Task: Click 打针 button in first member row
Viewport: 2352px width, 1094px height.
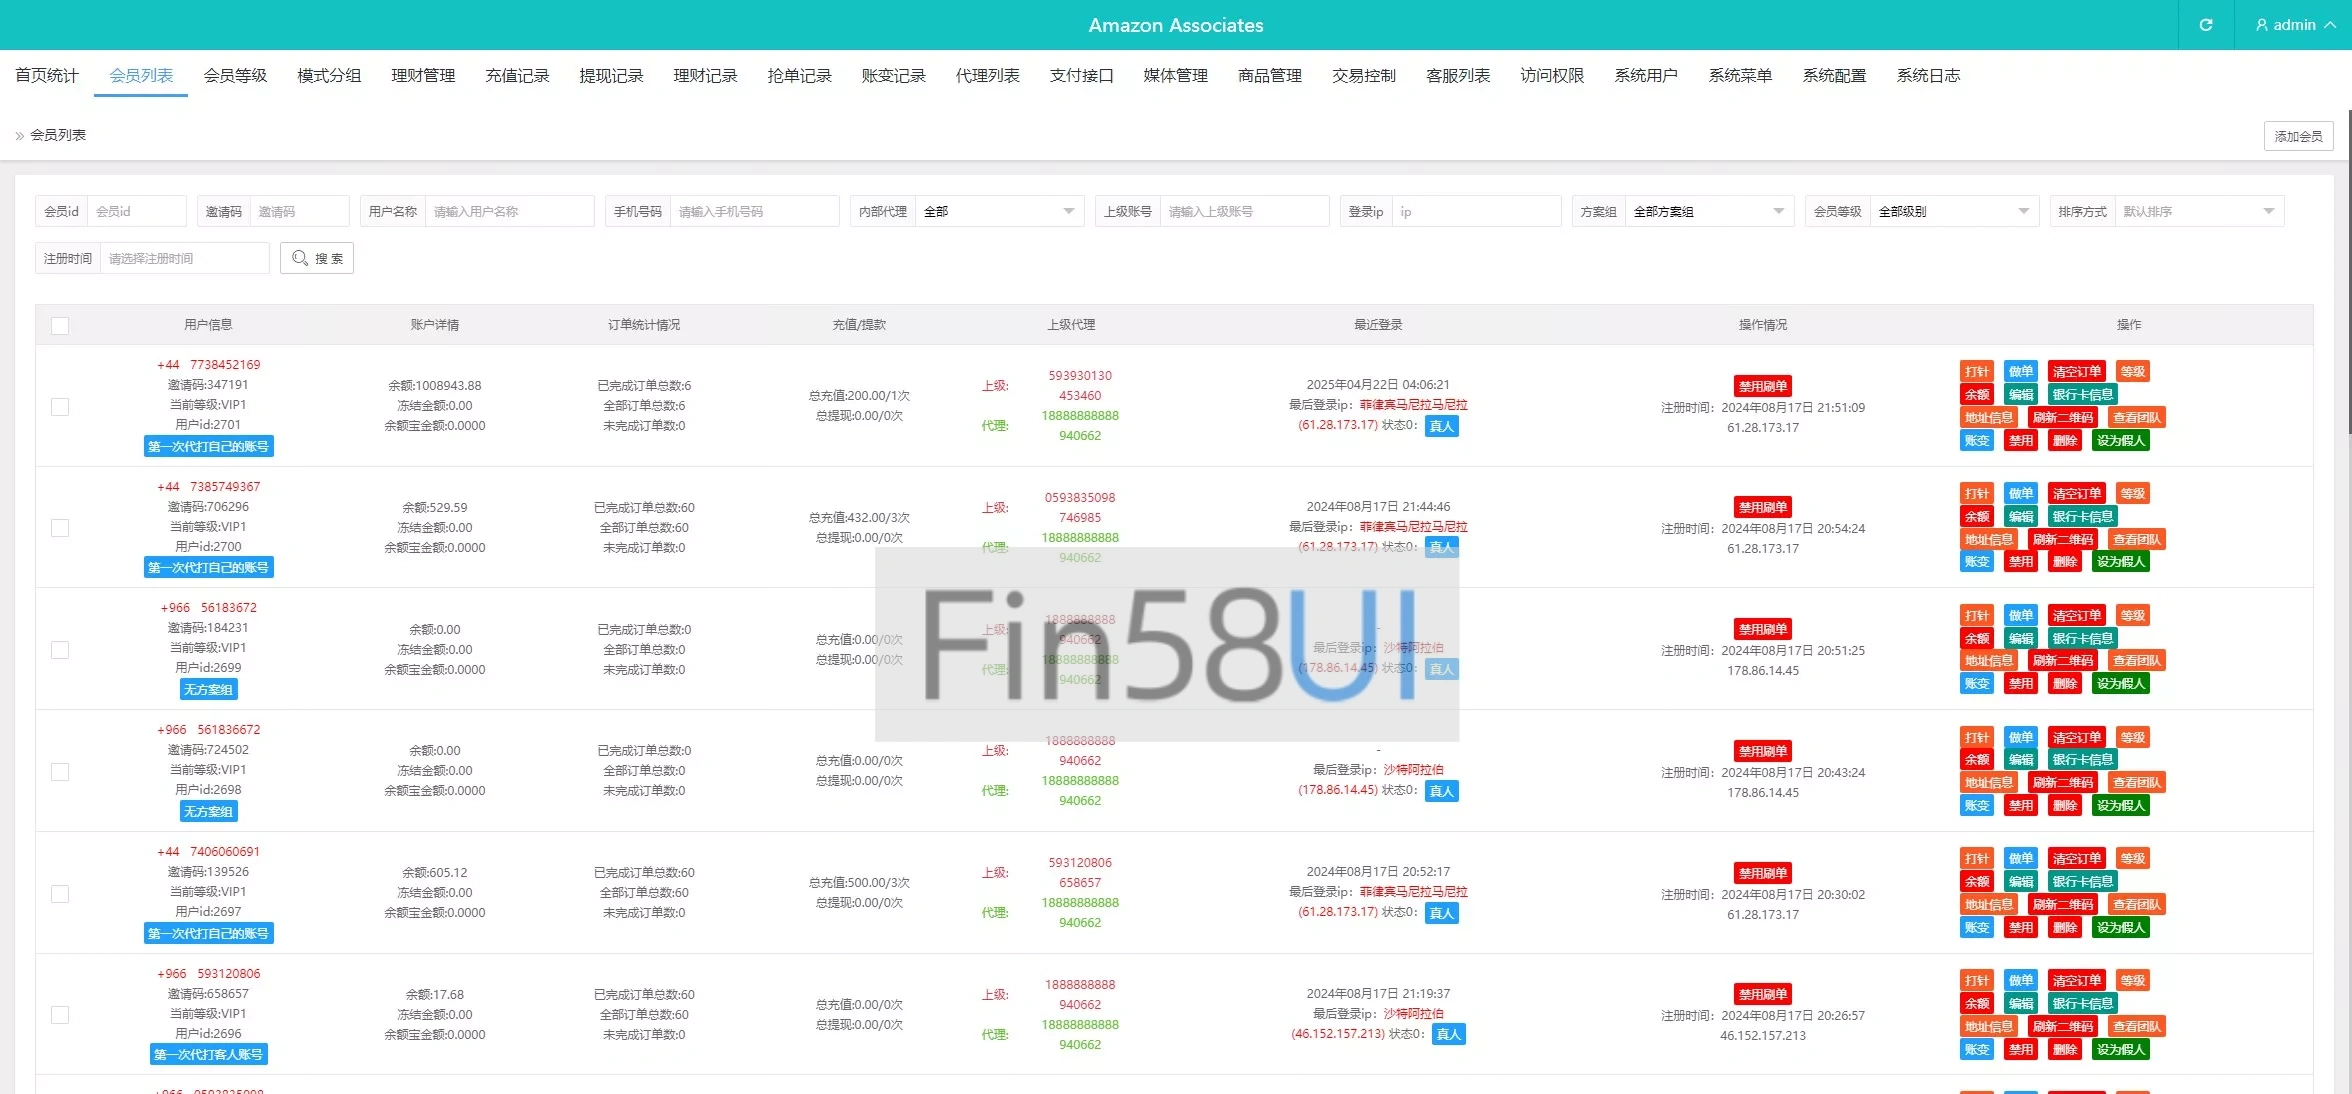Action: 1976,372
